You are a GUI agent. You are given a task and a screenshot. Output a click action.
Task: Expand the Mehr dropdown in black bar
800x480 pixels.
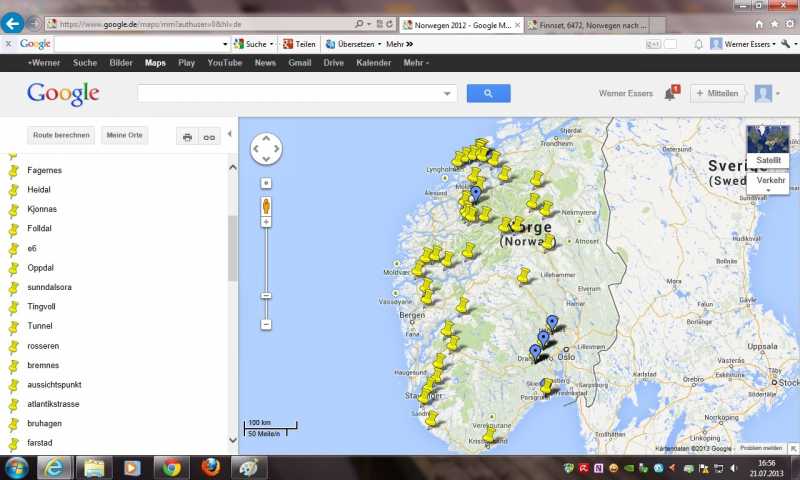coord(416,62)
